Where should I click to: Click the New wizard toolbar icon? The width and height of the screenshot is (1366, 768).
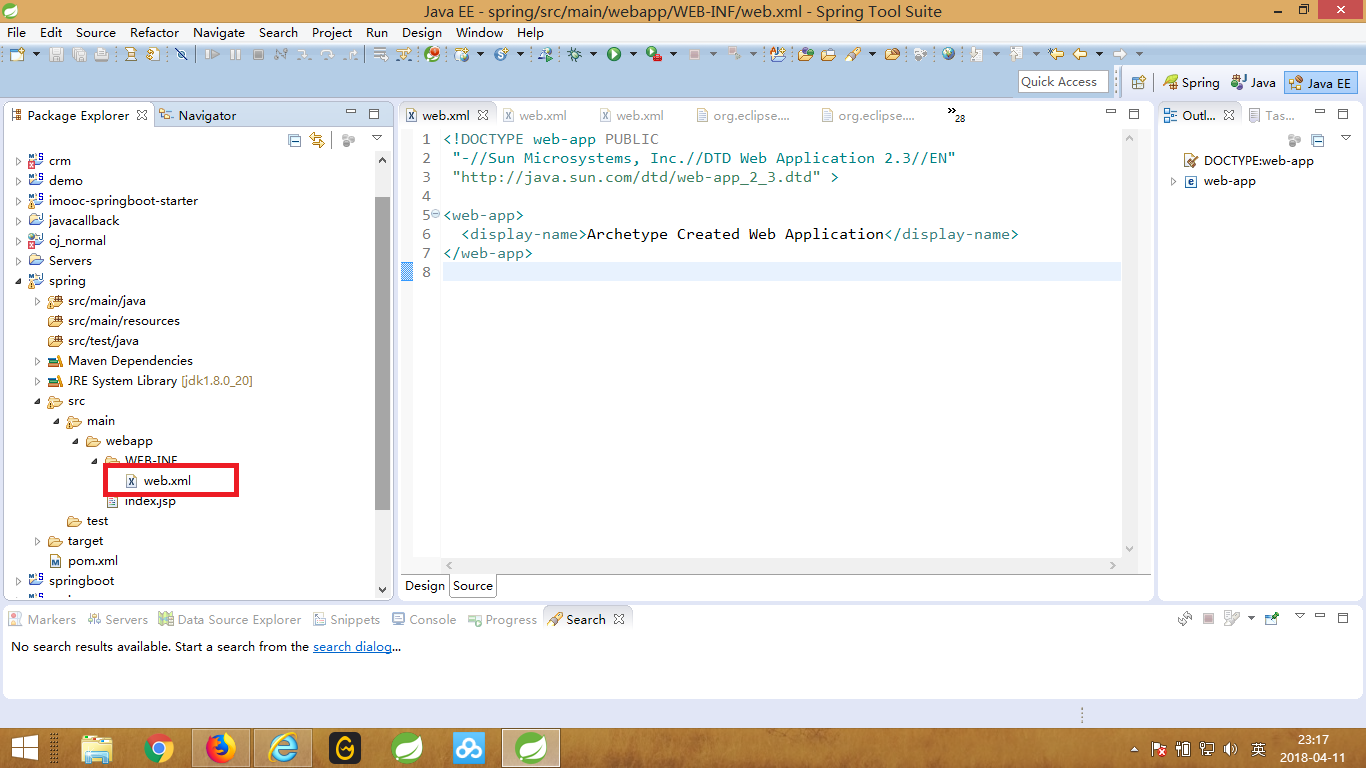coord(17,54)
